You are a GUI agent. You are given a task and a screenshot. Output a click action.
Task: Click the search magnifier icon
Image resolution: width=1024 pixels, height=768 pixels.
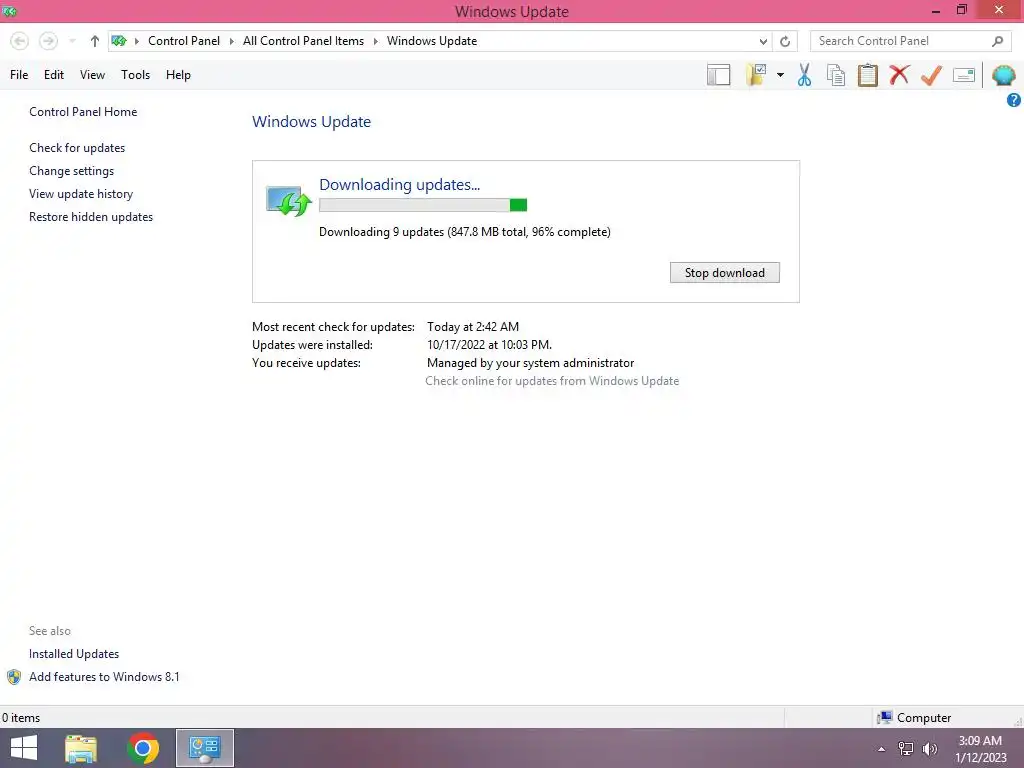click(x=997, y=41)
